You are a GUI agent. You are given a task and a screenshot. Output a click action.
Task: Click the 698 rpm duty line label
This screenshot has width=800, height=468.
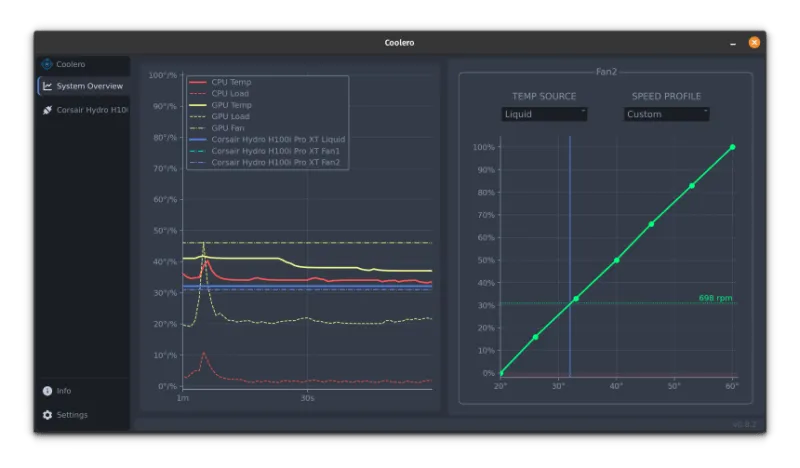point(717,298)
